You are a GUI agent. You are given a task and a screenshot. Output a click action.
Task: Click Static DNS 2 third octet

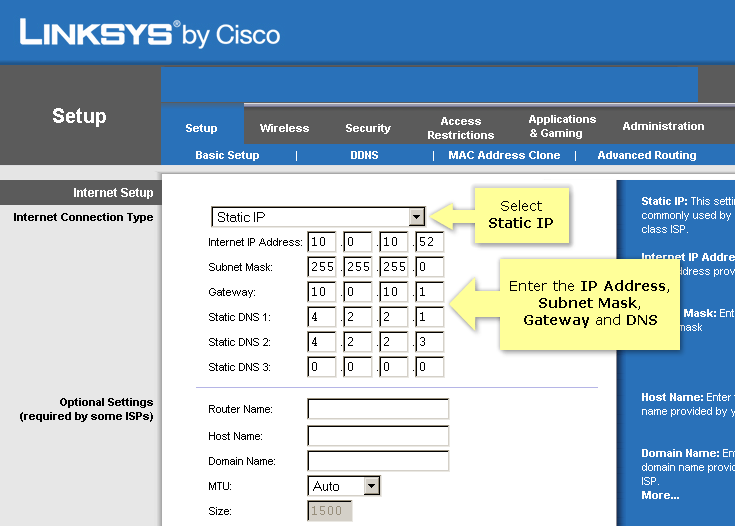pos(393,342)
